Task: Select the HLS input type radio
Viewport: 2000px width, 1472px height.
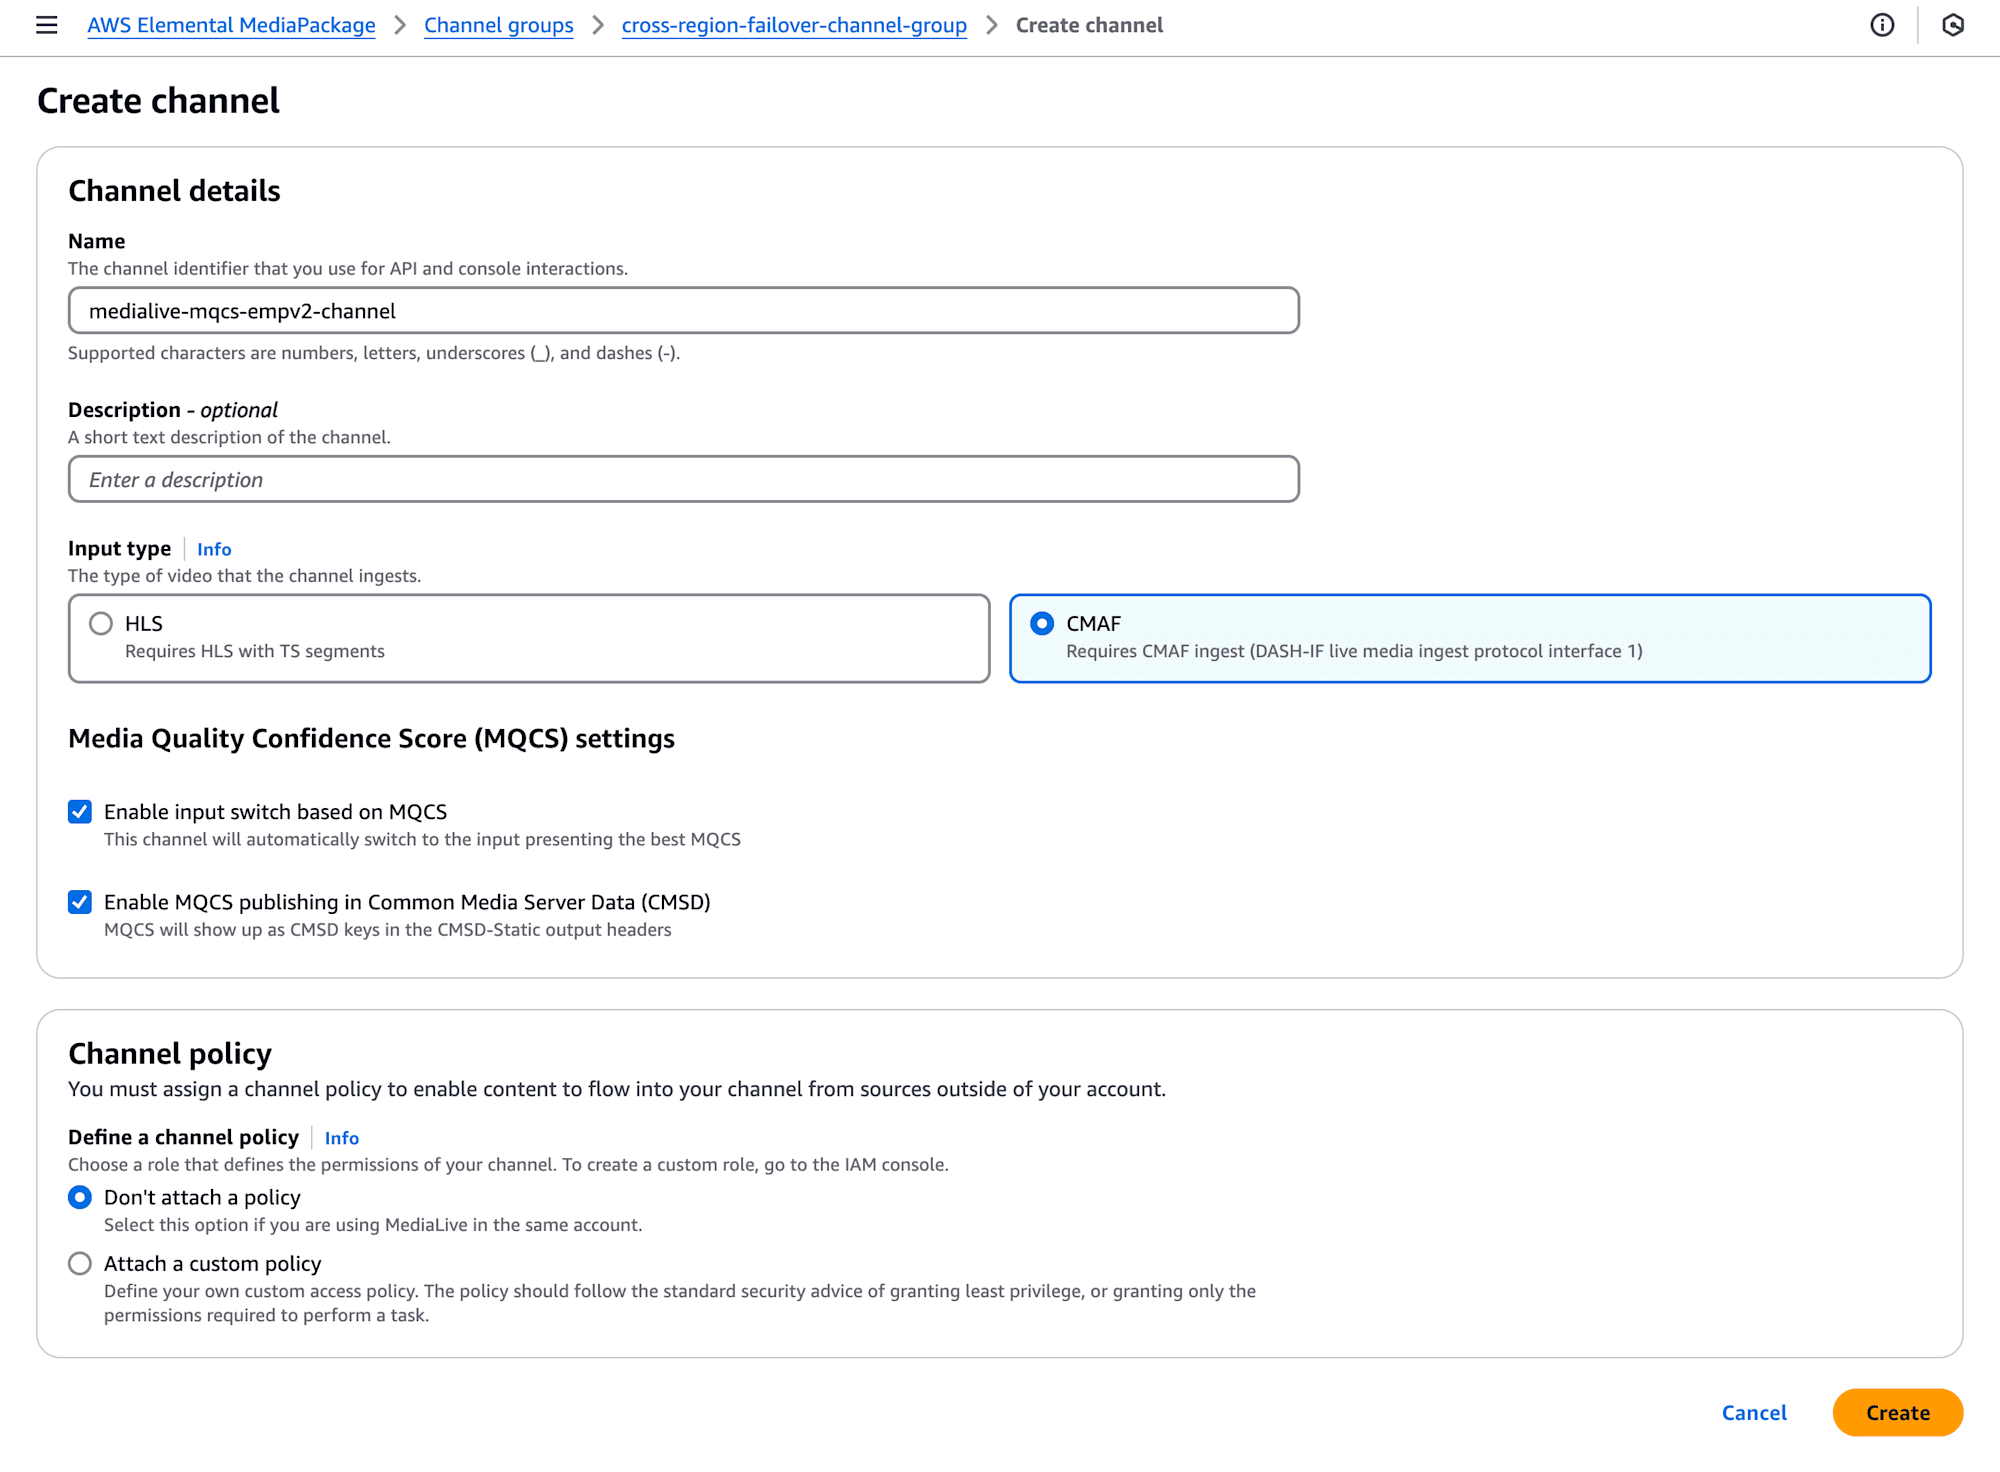Action: pyautogui.click(x=101, y=623)
